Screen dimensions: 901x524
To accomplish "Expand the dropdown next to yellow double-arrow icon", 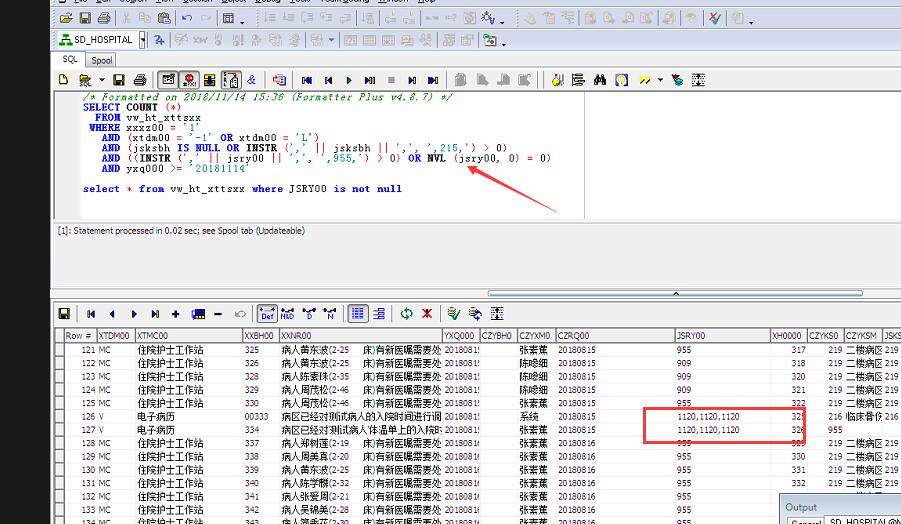I will (x=660, y=80).
